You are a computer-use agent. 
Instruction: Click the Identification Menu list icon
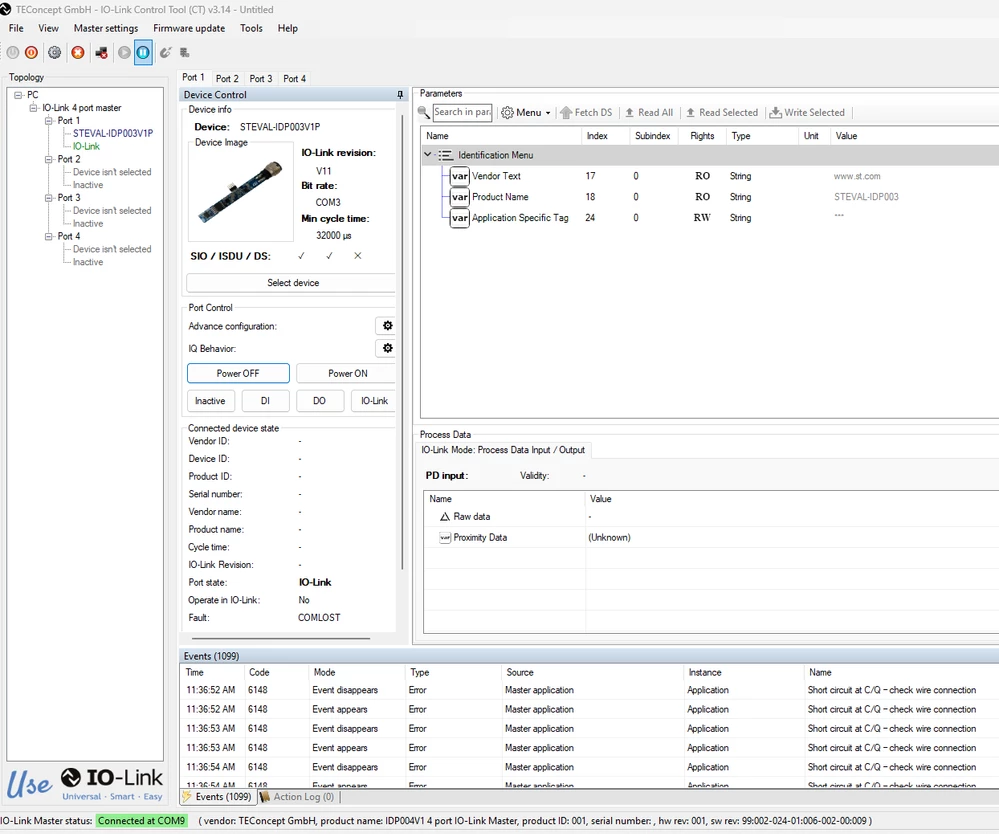(445, 155)
